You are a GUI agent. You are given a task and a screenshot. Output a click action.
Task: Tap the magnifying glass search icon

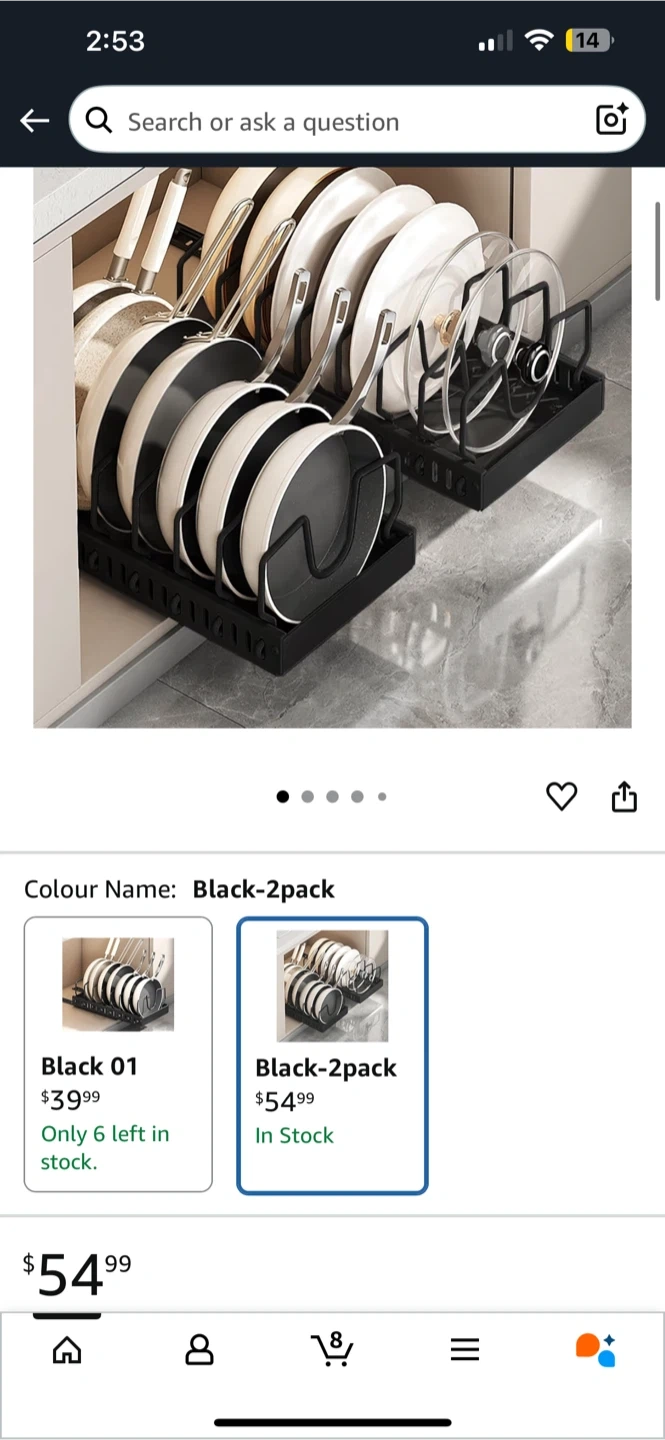(99, 121)
